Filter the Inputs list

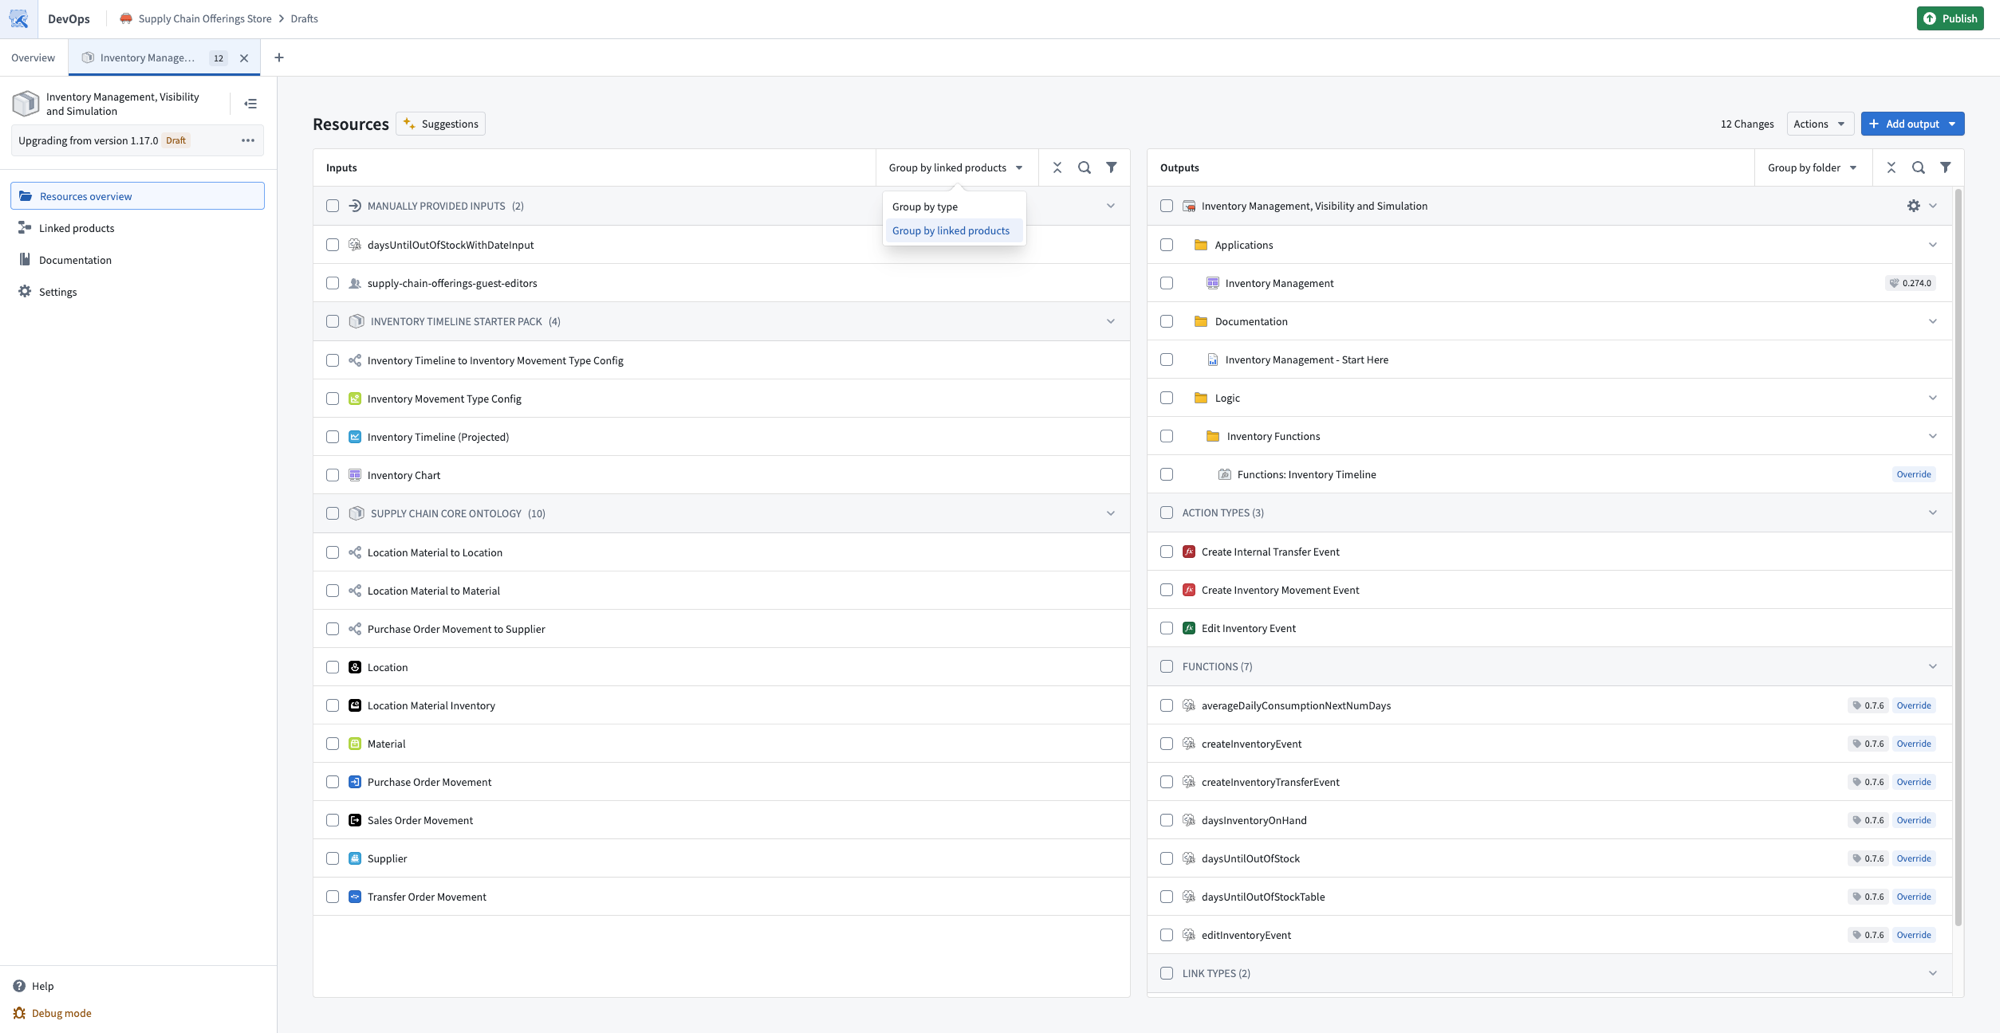tap(1111, 168)
